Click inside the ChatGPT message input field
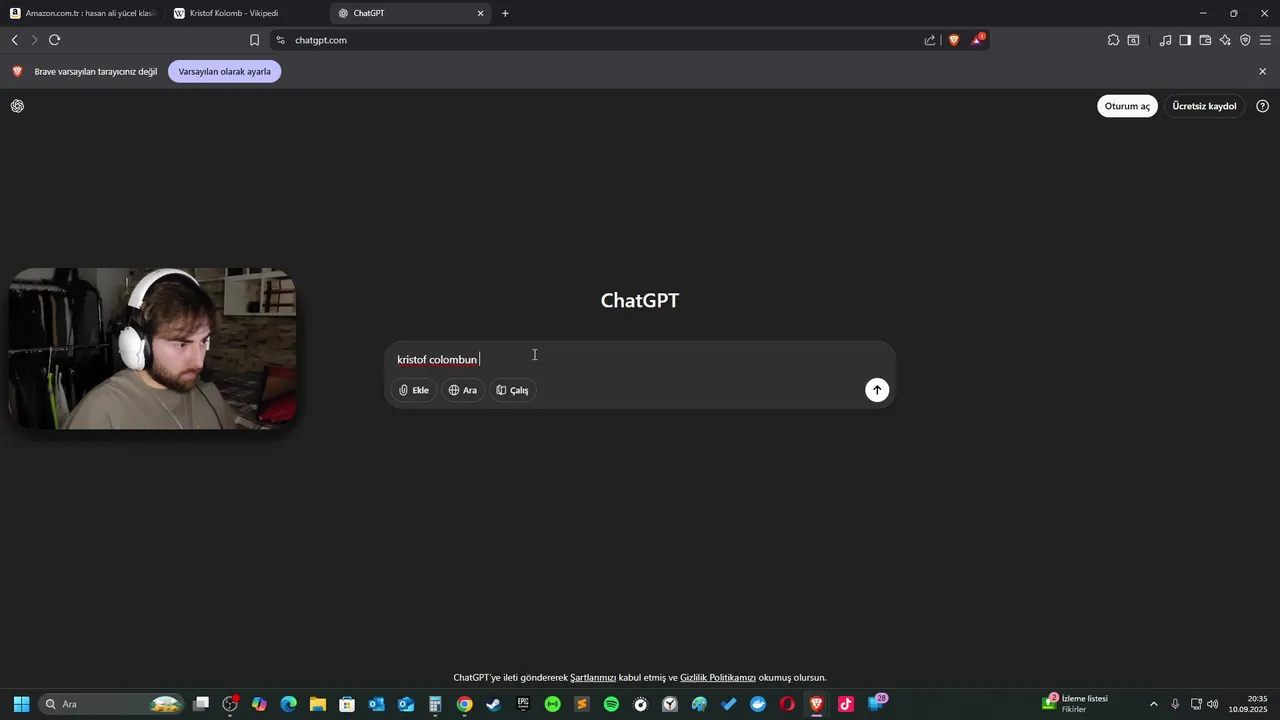 [640, 359]
